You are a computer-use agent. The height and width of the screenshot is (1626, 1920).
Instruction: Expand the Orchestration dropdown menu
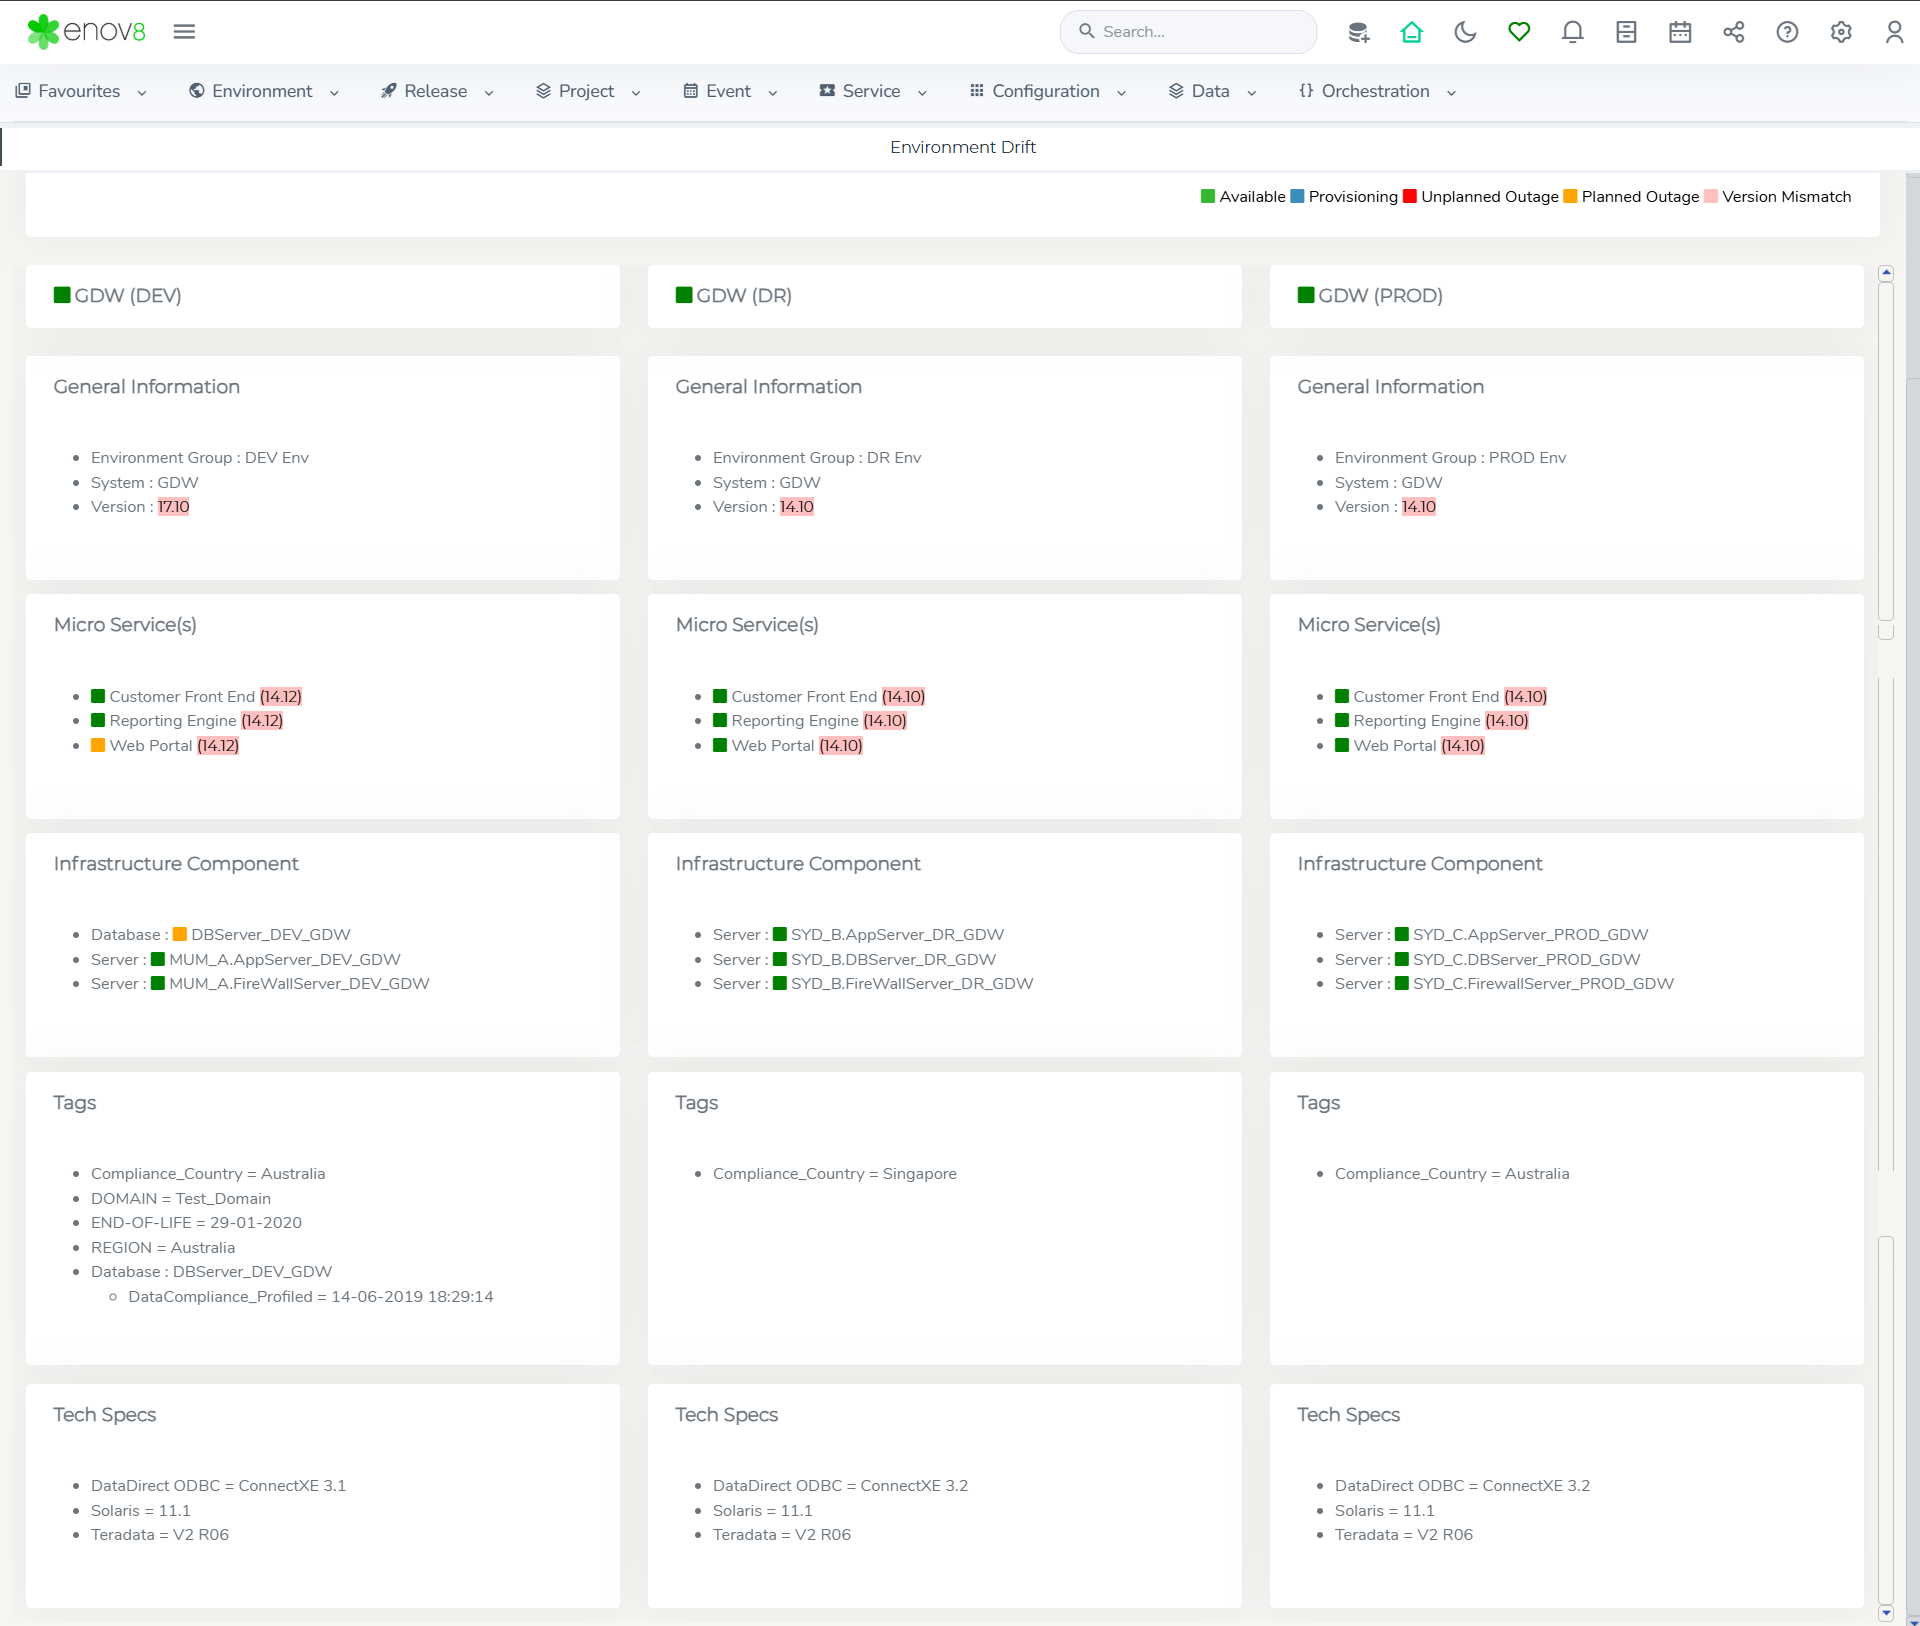(1377, 91)
